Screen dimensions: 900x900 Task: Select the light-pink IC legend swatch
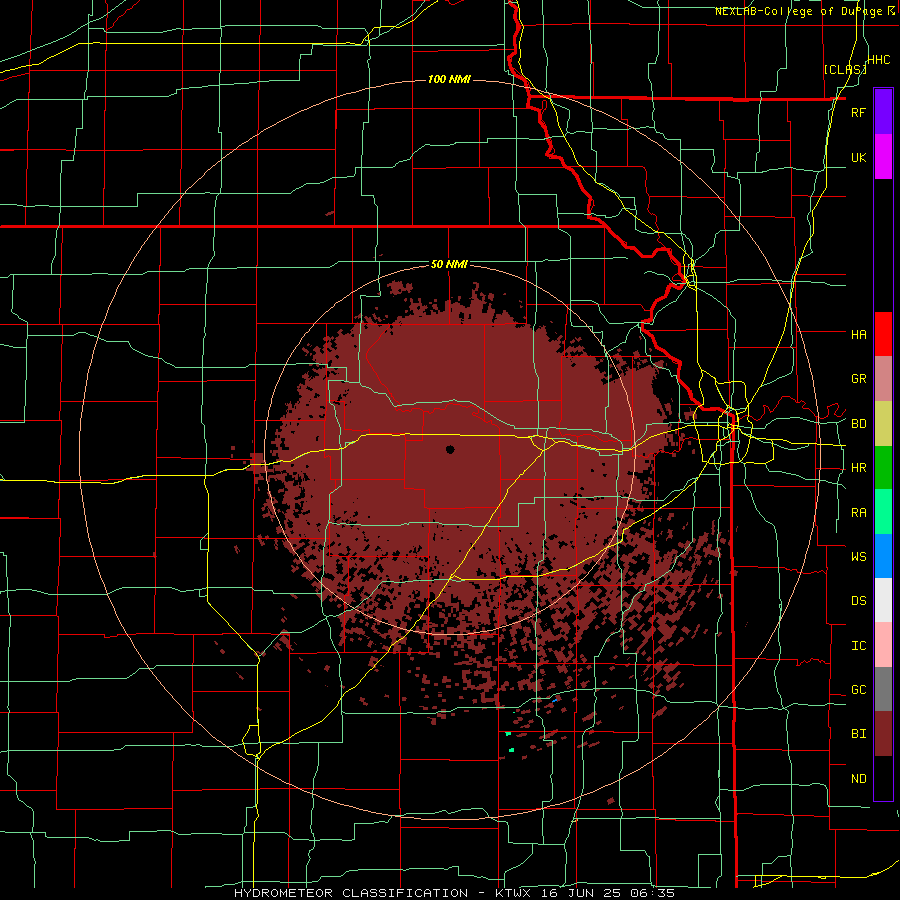tap(883, 645)
